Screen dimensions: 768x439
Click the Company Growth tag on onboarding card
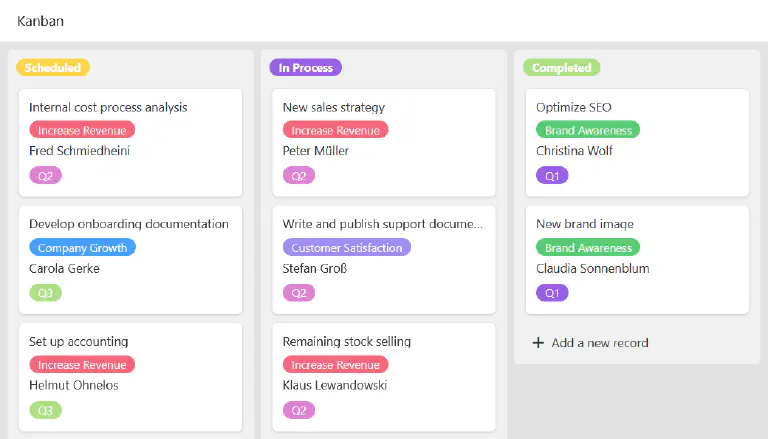tap(82, 248)
